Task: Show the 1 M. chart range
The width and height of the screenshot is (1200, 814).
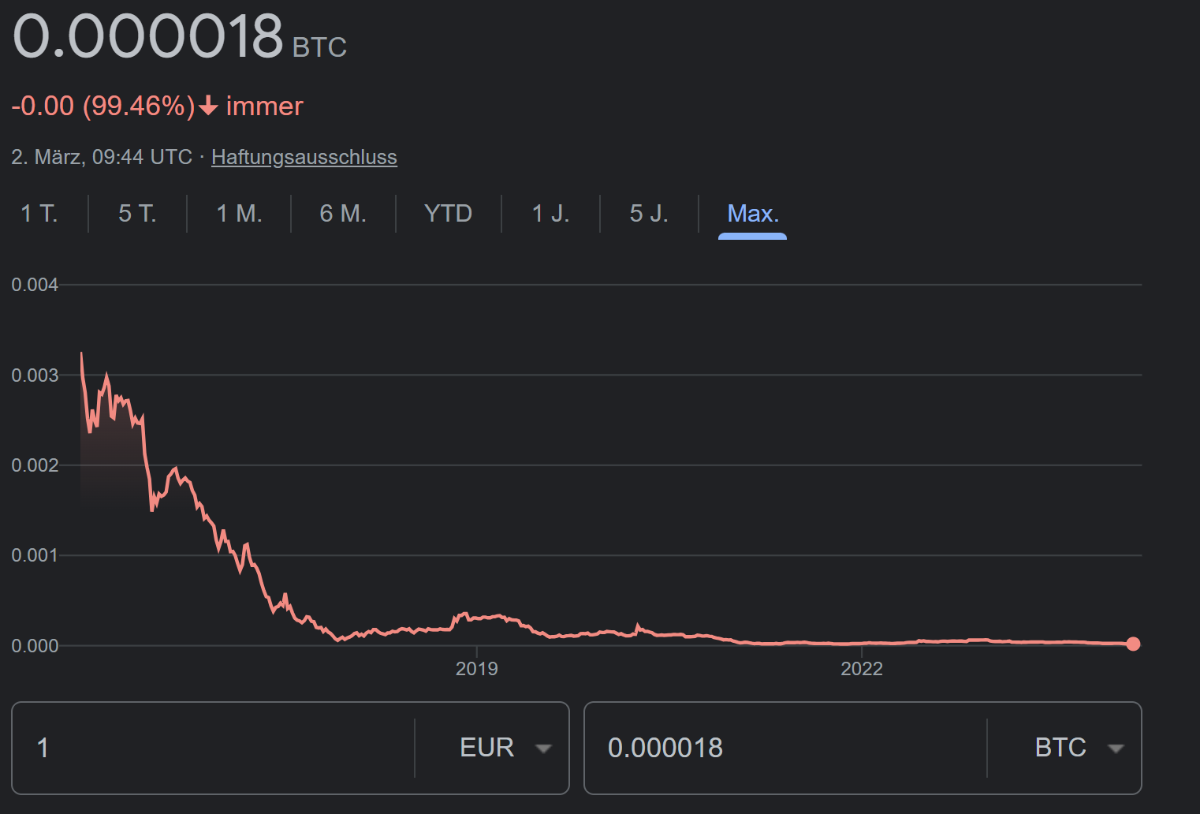Action: click(239, 213)
